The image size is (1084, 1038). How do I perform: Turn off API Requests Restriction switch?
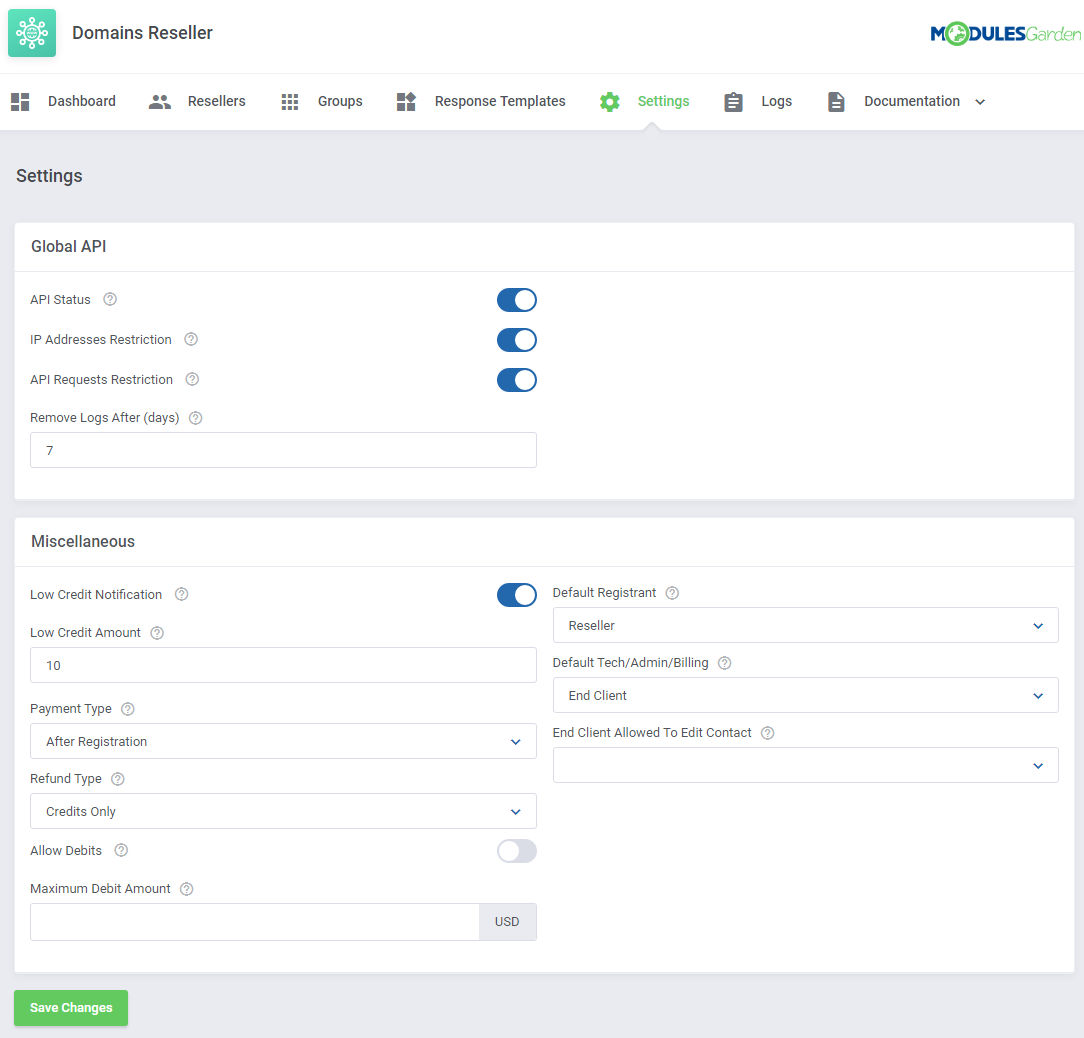coord(516,380)
